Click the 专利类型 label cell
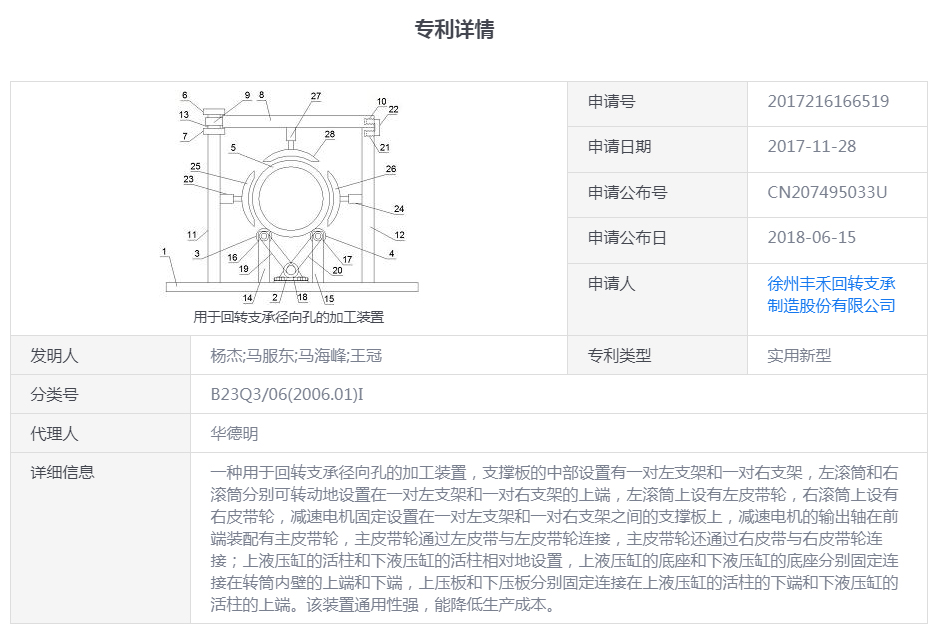The image size is (937, 633). point(619,355)
